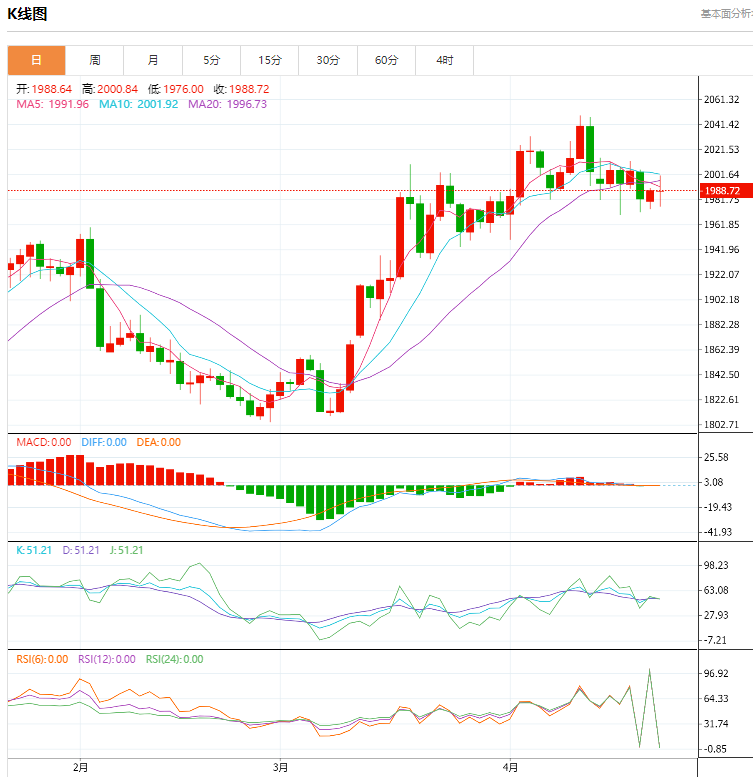Screen dimensions: 753x777
Task: Click the 低:1976.00 low price value
Action: tap(176, 89)
